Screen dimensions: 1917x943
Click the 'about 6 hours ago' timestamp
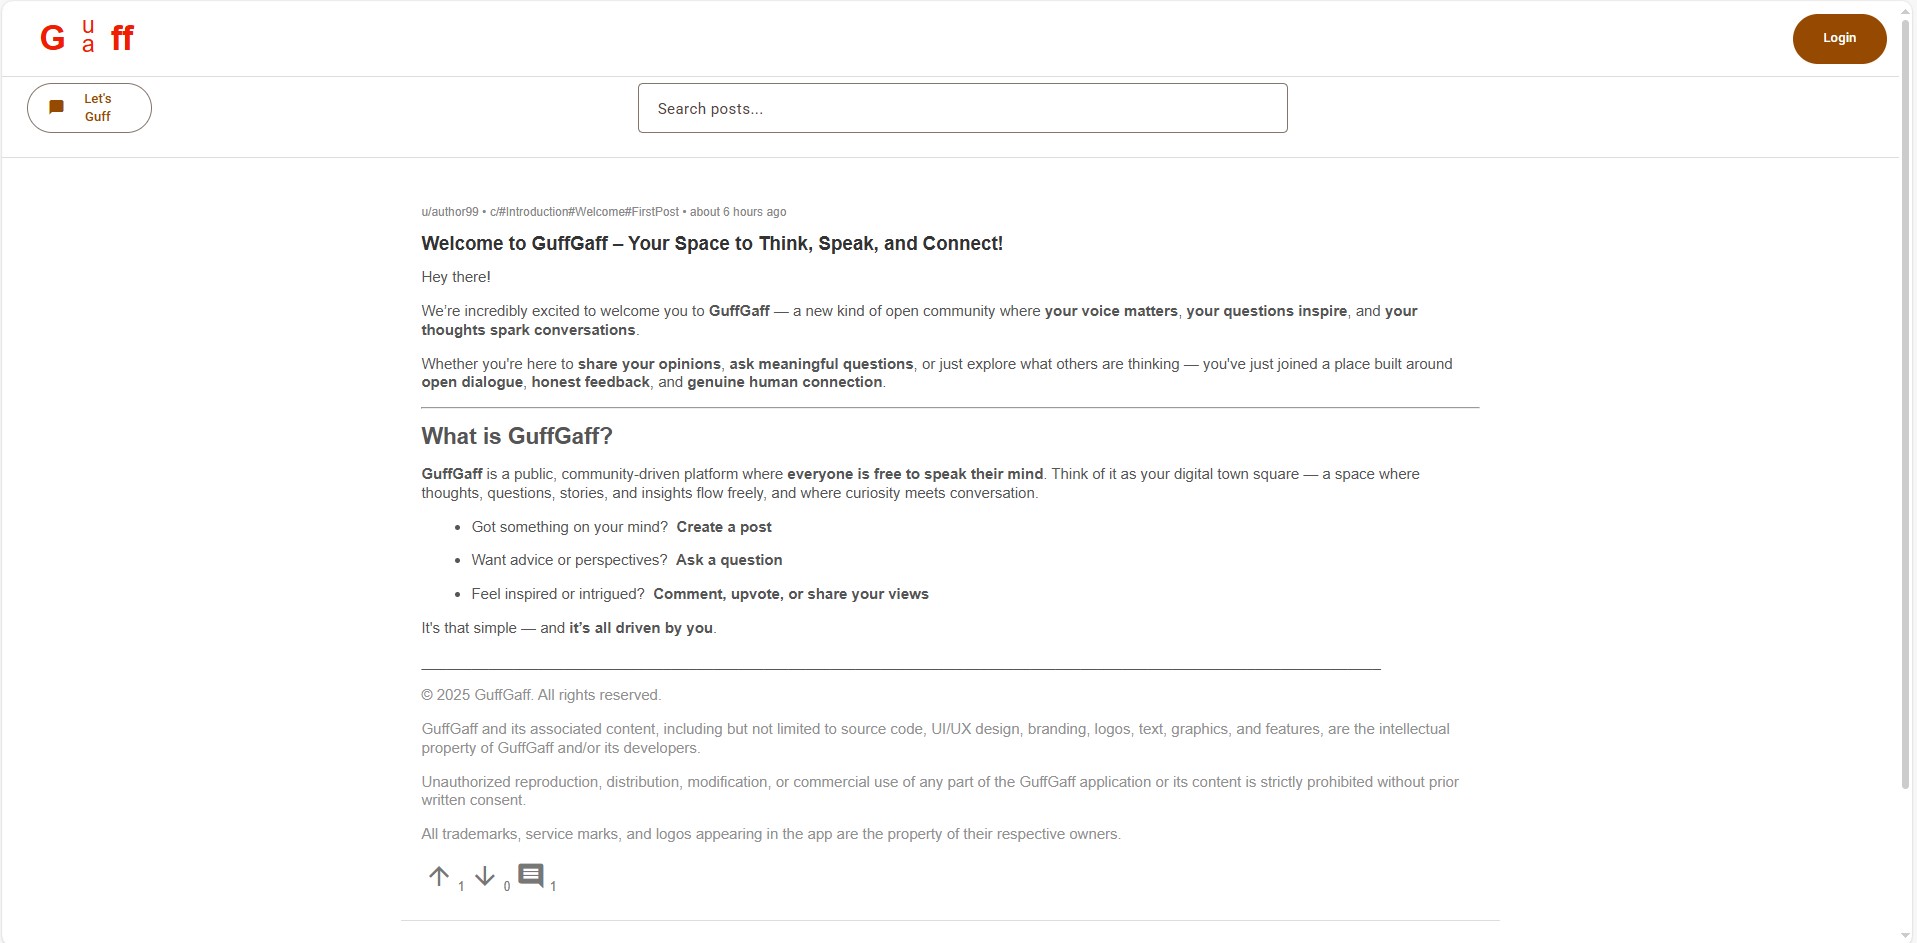[738, 211]
